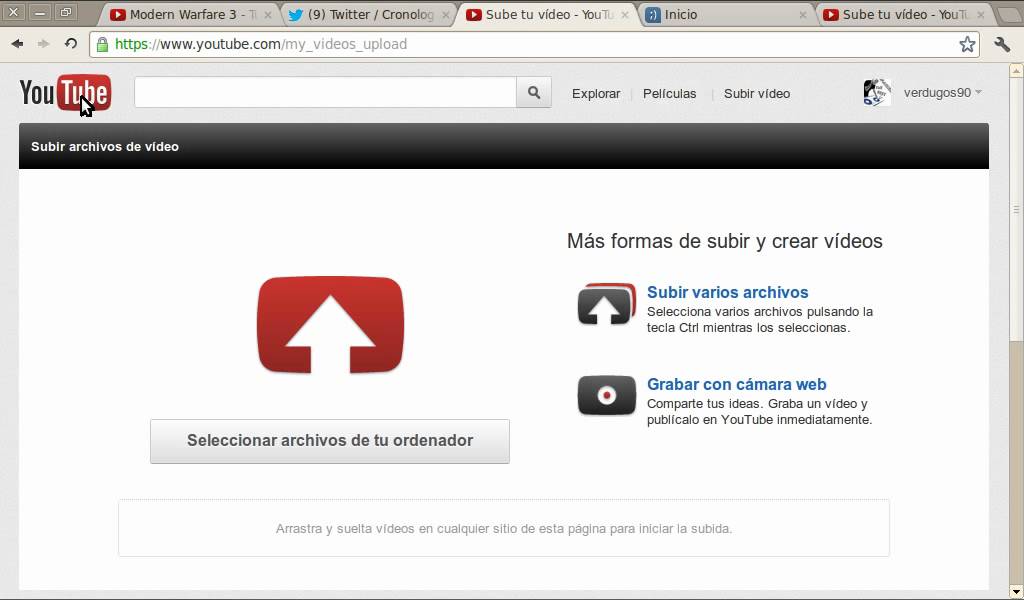Image resolution: width=1024 pixels, height=600 pixels.
Task: Close the Modern Warfare 3 tab
Action: pos(267,14)
